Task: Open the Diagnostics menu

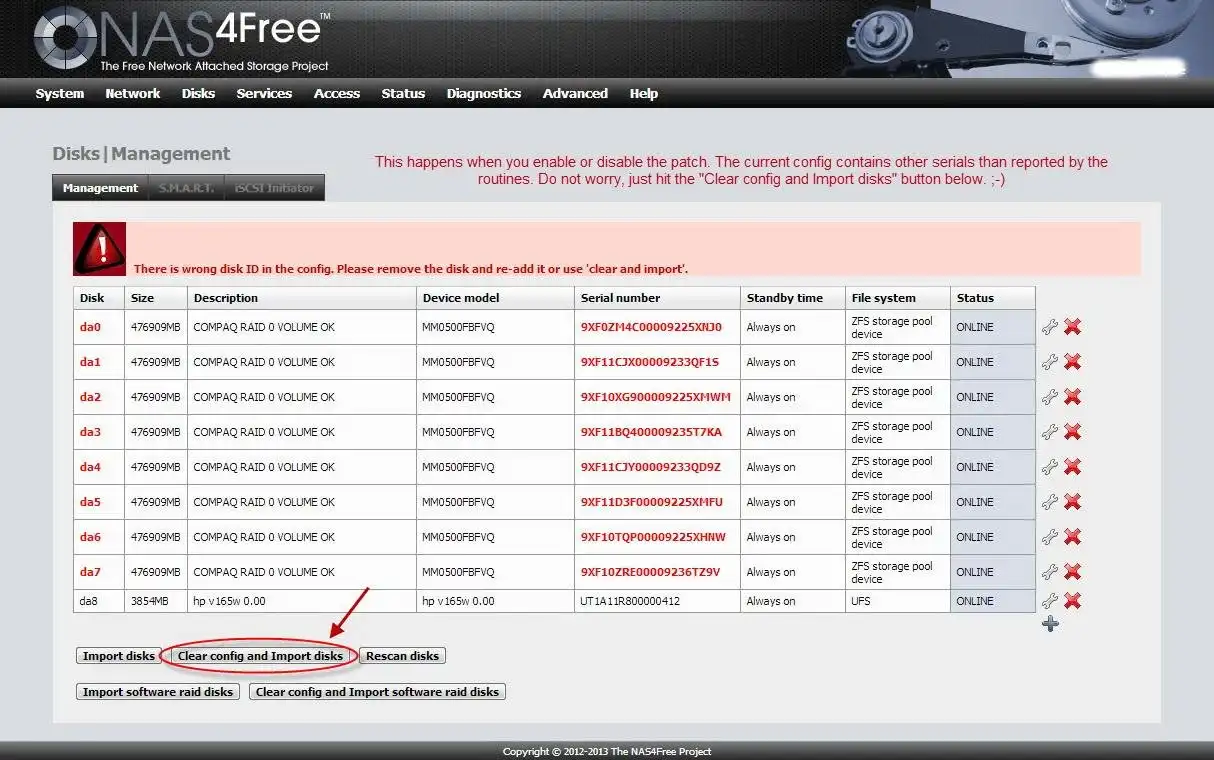Action: coord(484,93)
